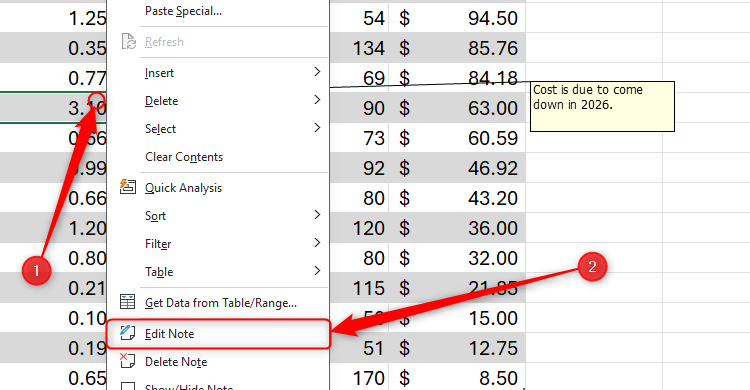750x390 pixels.
Task: Select the cell containing 32.00
Action: pos(457,258)
